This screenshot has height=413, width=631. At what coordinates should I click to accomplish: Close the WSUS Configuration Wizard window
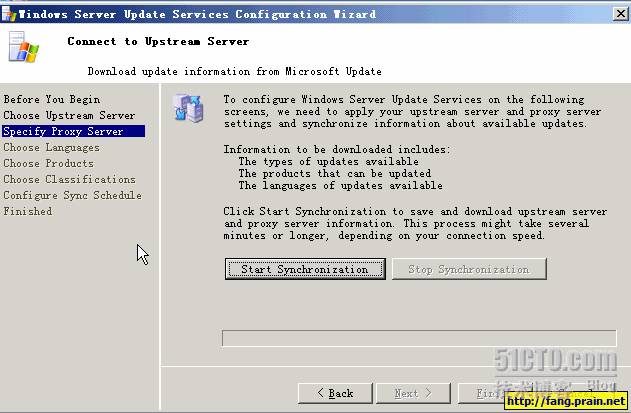pyautogui.click(x=620, y=14)
